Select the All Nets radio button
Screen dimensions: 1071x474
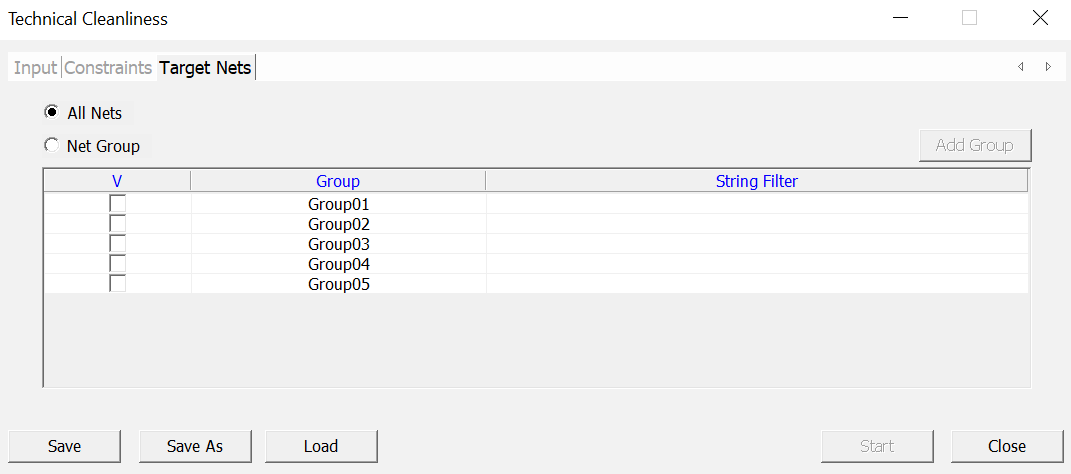[x=51, y=113]
